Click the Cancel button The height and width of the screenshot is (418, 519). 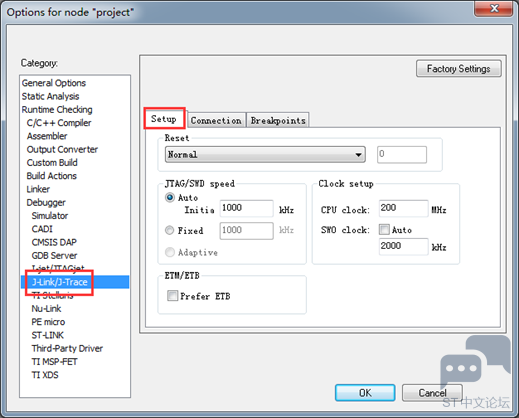tap(432, 393)
